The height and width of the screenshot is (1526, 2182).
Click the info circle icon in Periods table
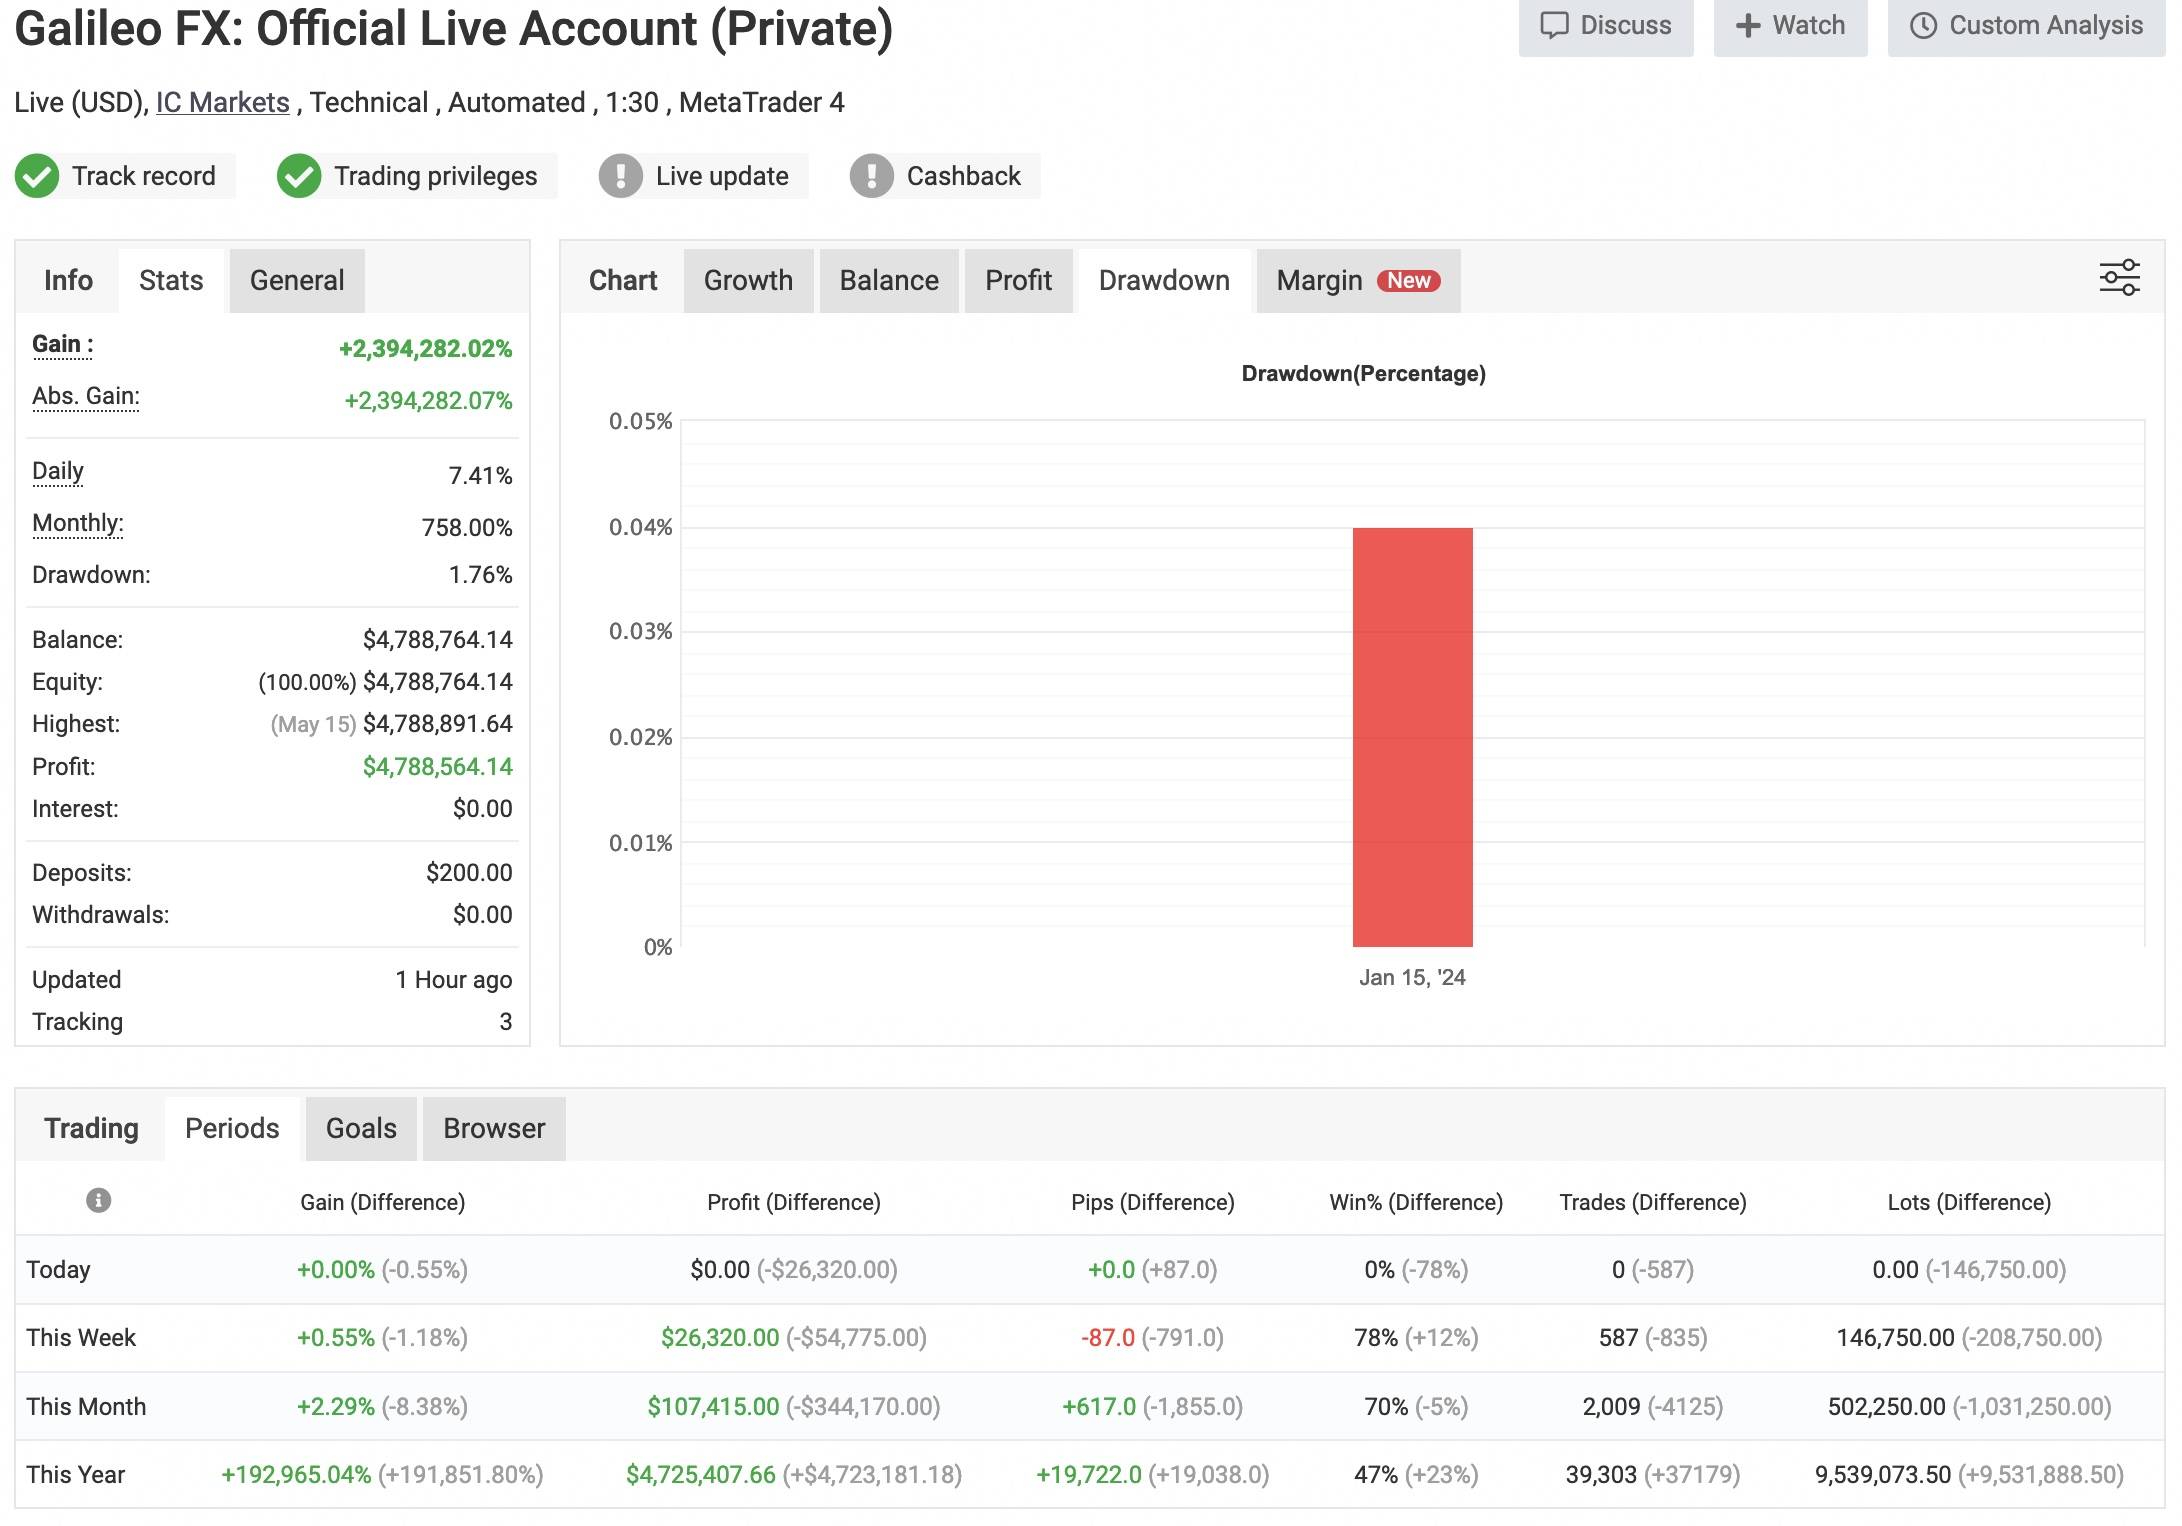tap(98, 1200)
